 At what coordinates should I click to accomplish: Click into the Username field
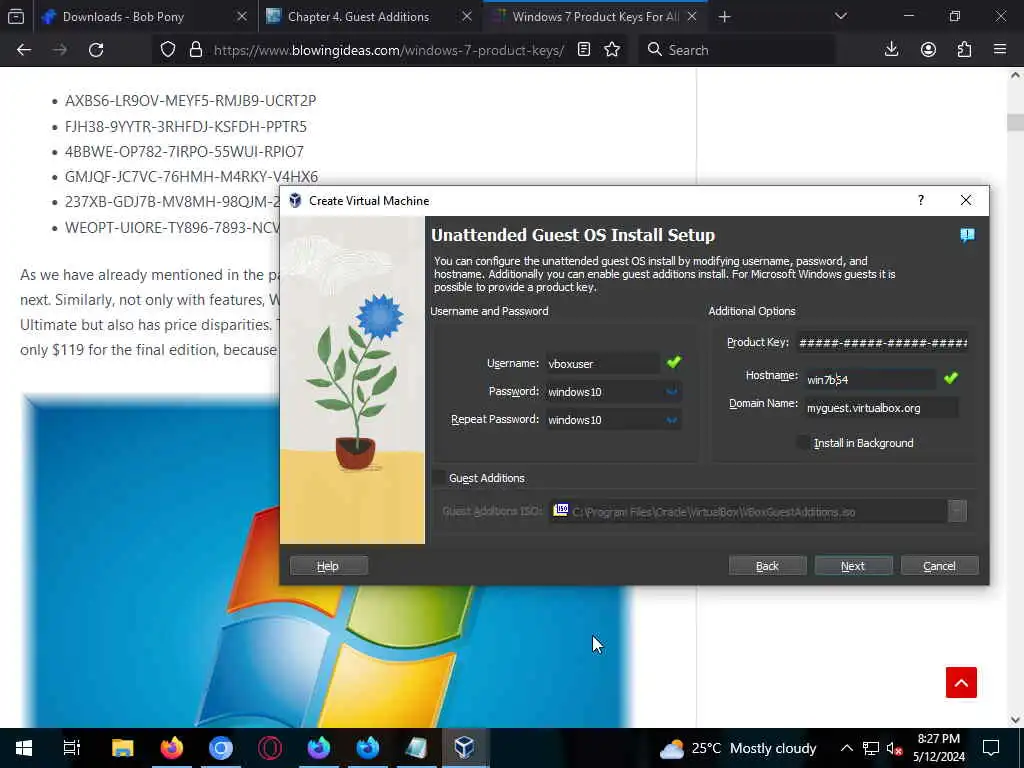[x=602, y=364]
